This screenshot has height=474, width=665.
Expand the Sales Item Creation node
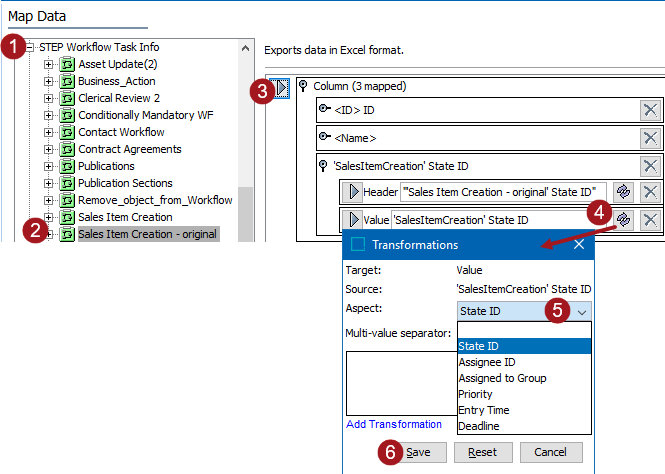[48, 217]
